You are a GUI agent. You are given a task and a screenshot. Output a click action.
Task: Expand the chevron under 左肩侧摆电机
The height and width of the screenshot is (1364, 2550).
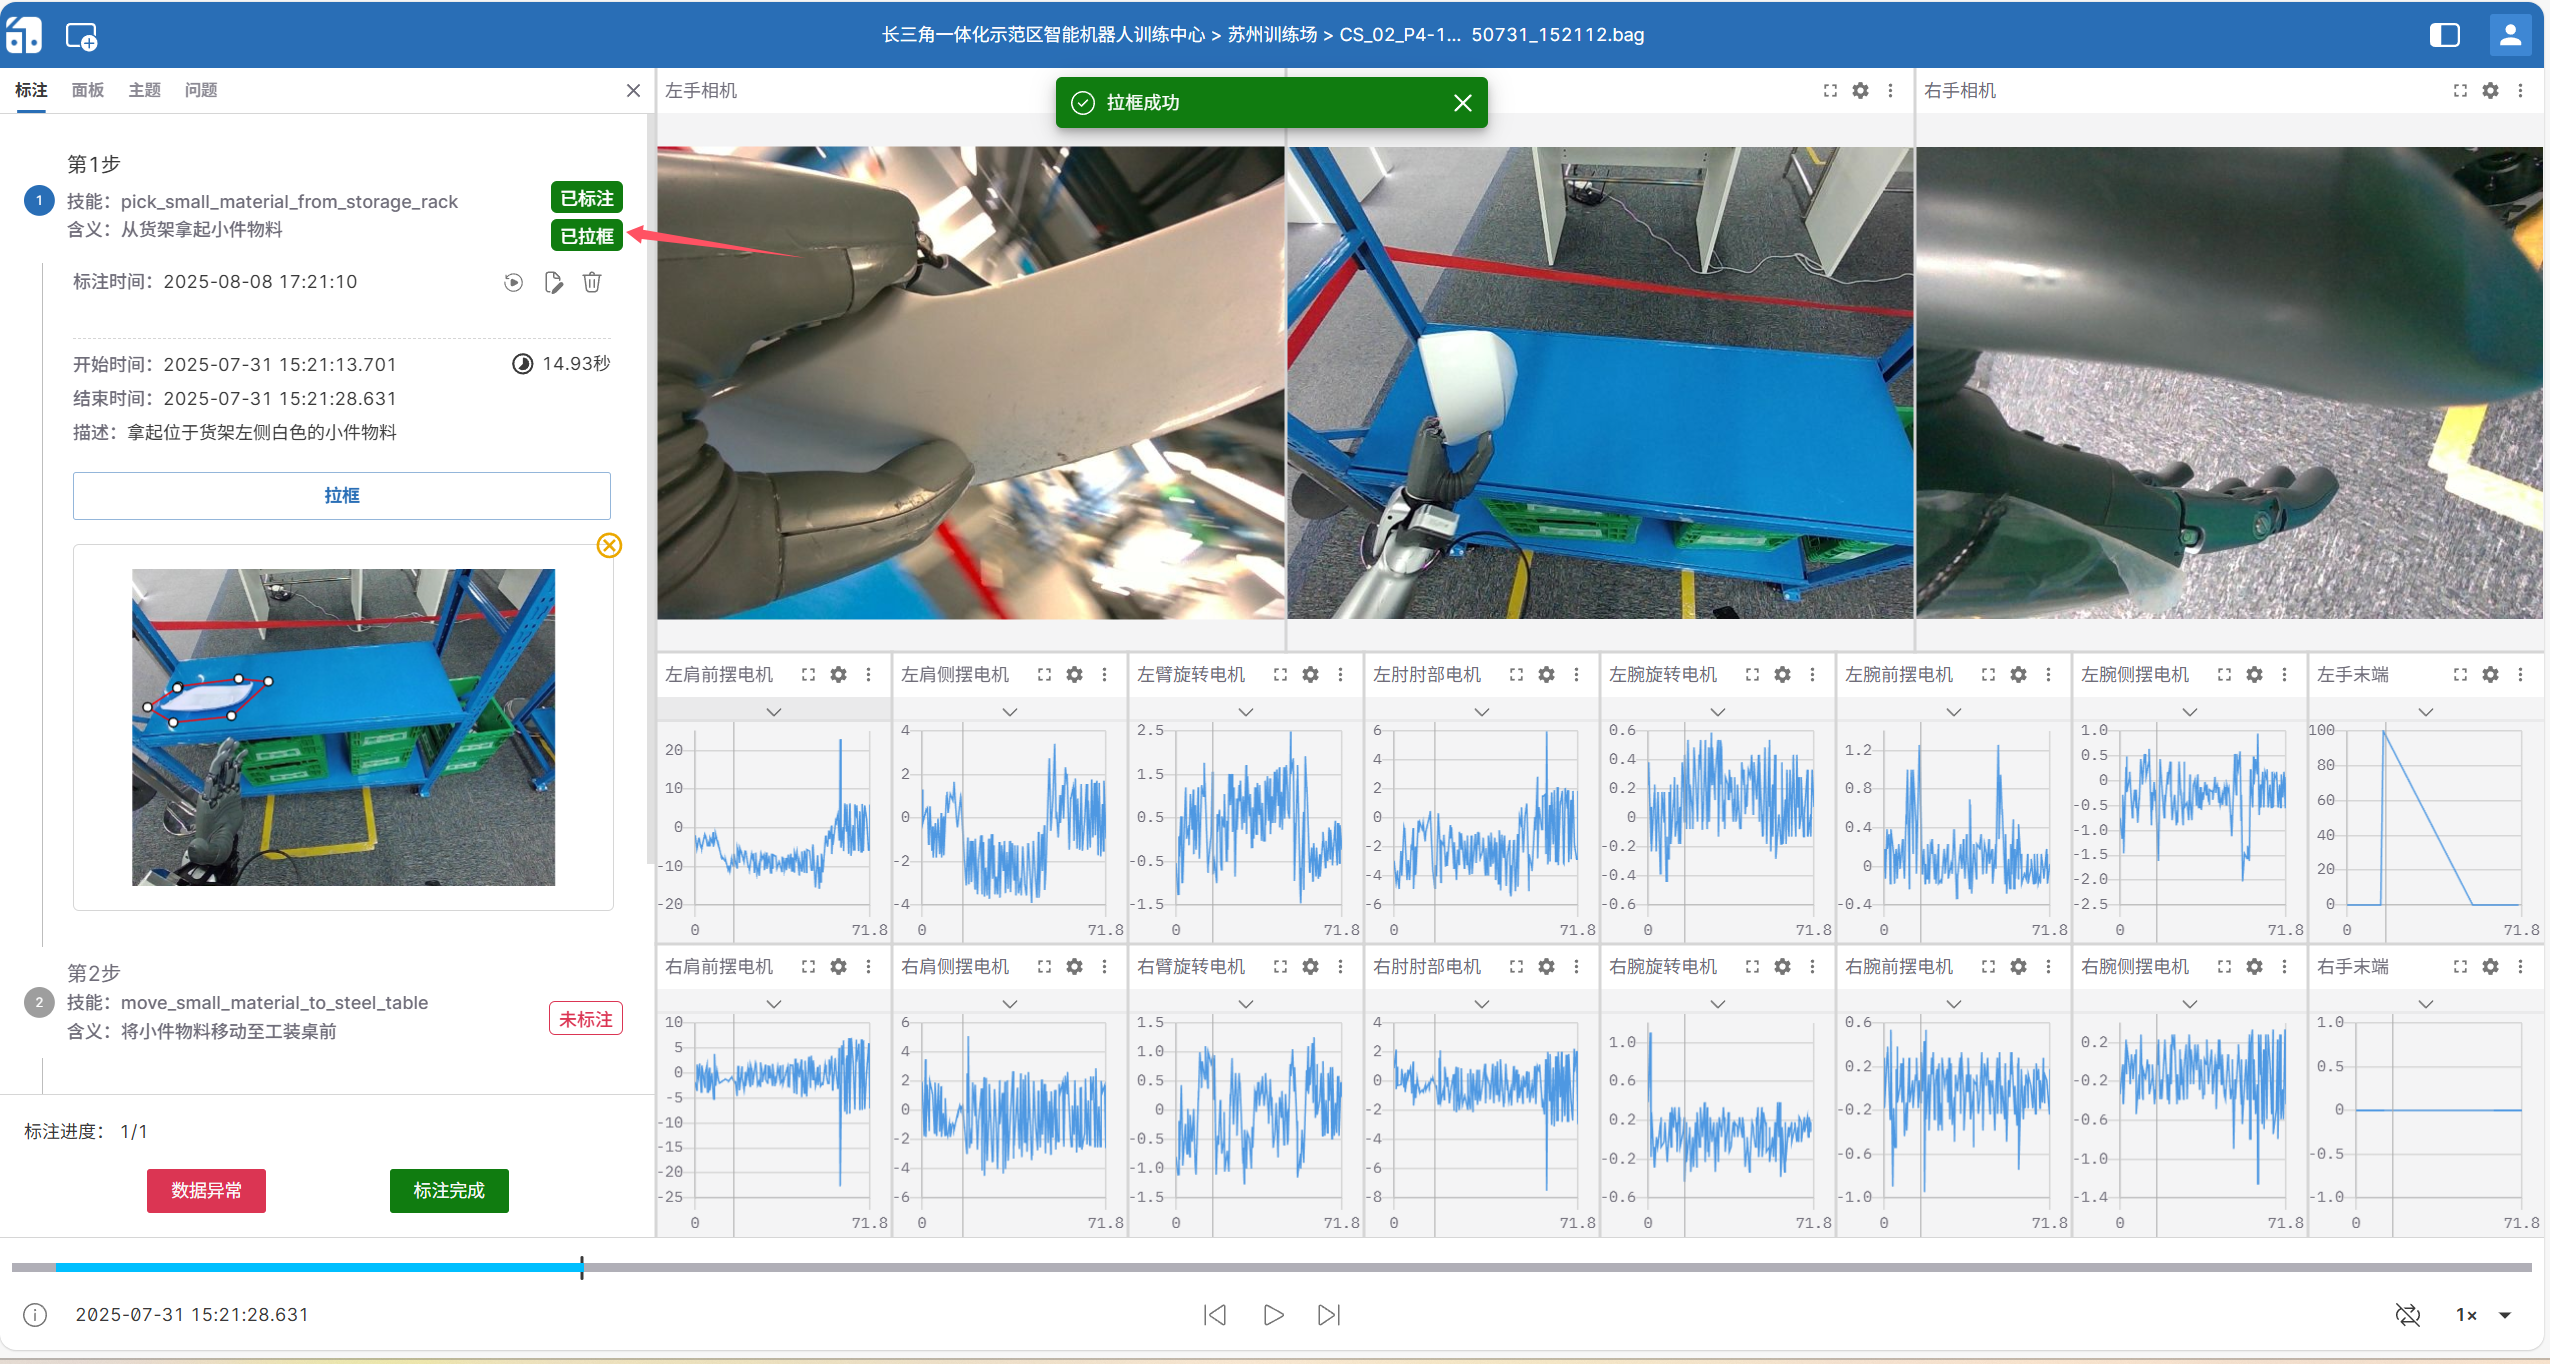click(1009, 712)
